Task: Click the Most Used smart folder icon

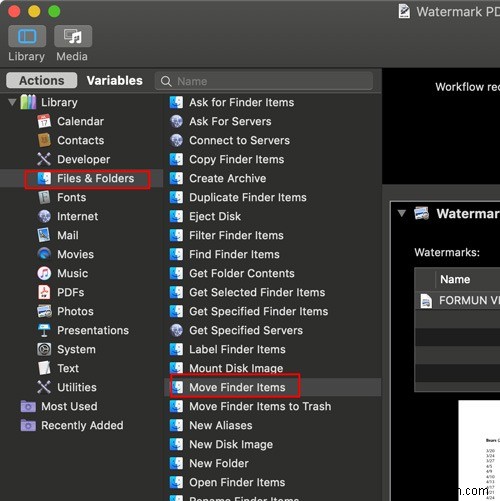Action: click(x=28, y=406)
